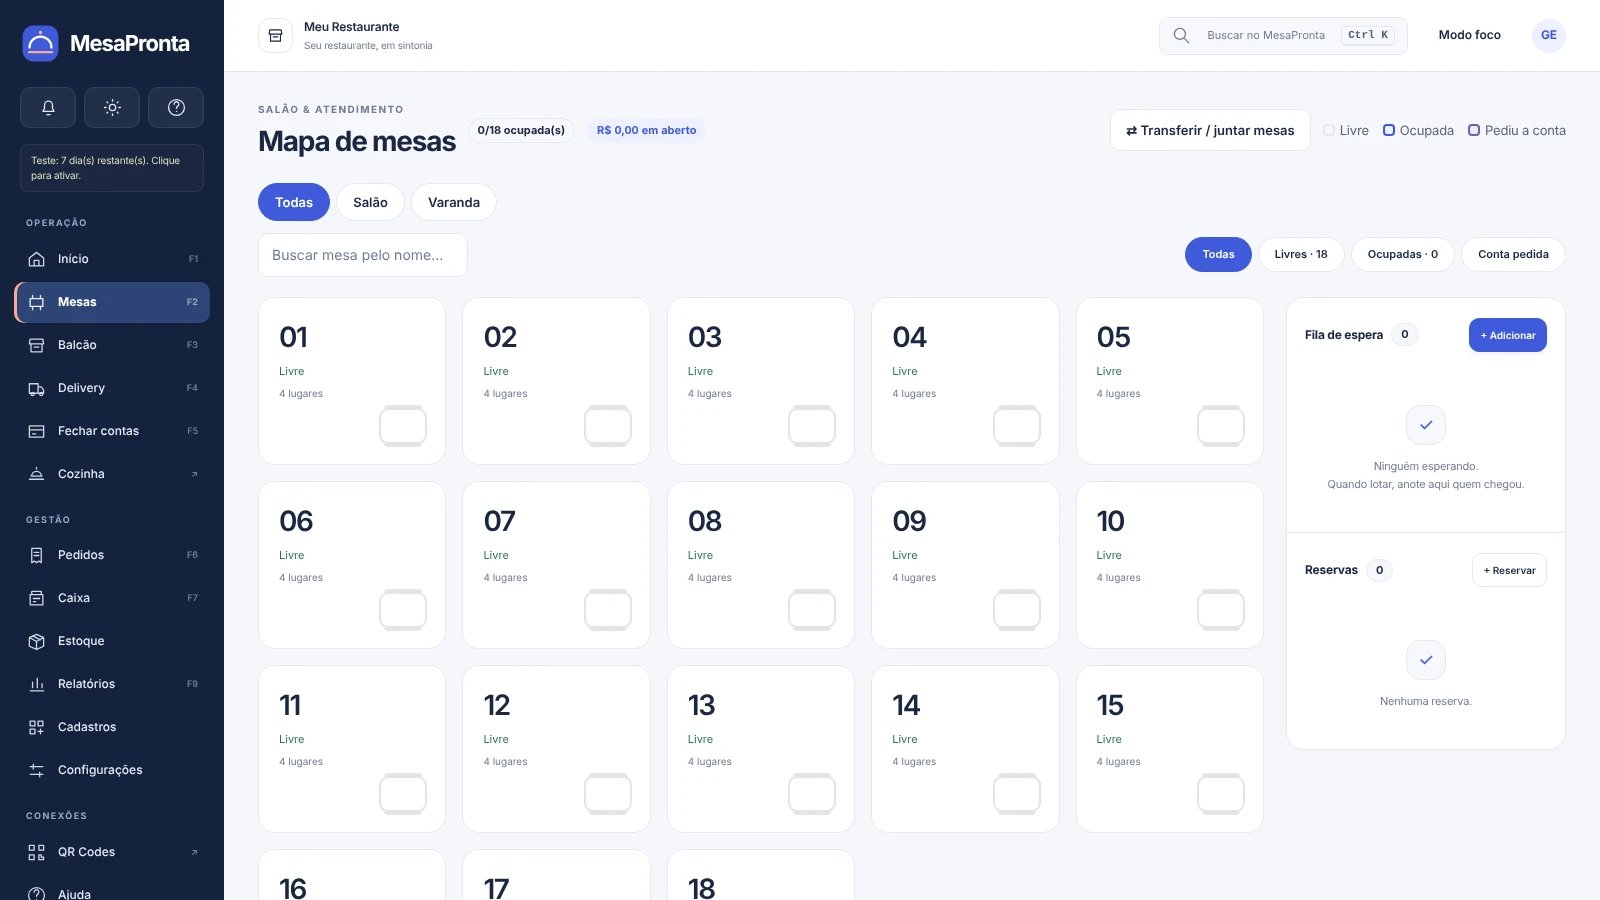Focus the Buscar no MesaPronta search box
Image resolution: width=1600 pixels, height=900 pixels.
click(1283, 35)
